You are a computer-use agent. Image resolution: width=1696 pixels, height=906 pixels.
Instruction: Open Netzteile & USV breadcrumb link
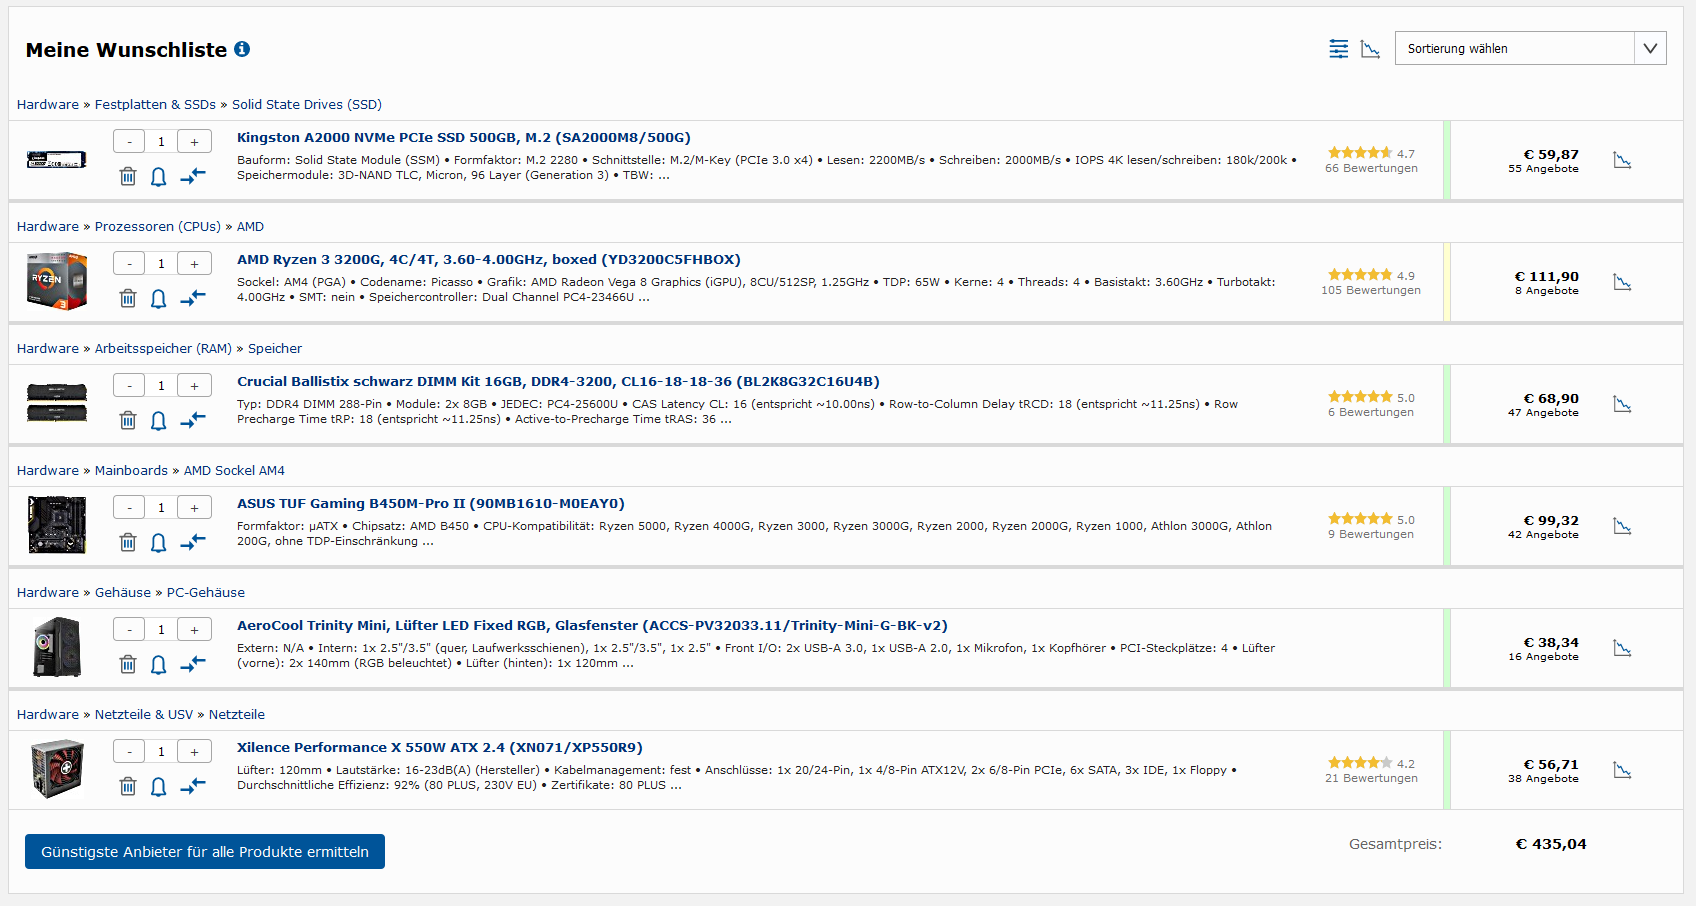tap(144, 714)
